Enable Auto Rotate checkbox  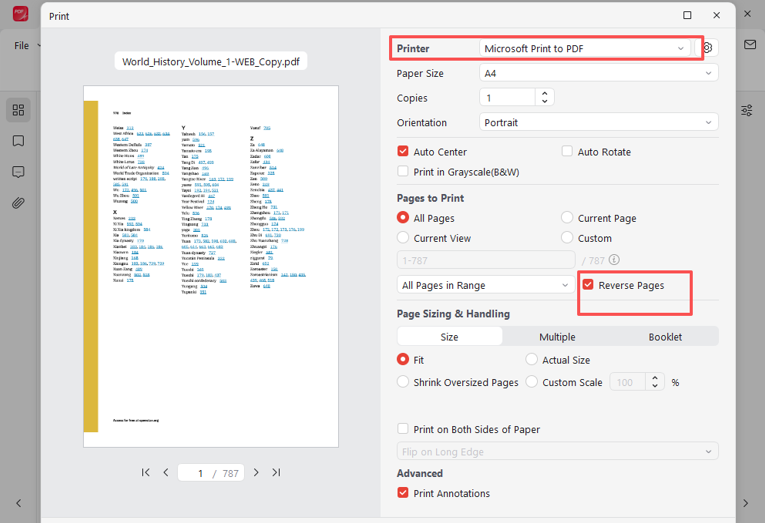[x=567, y=151]
